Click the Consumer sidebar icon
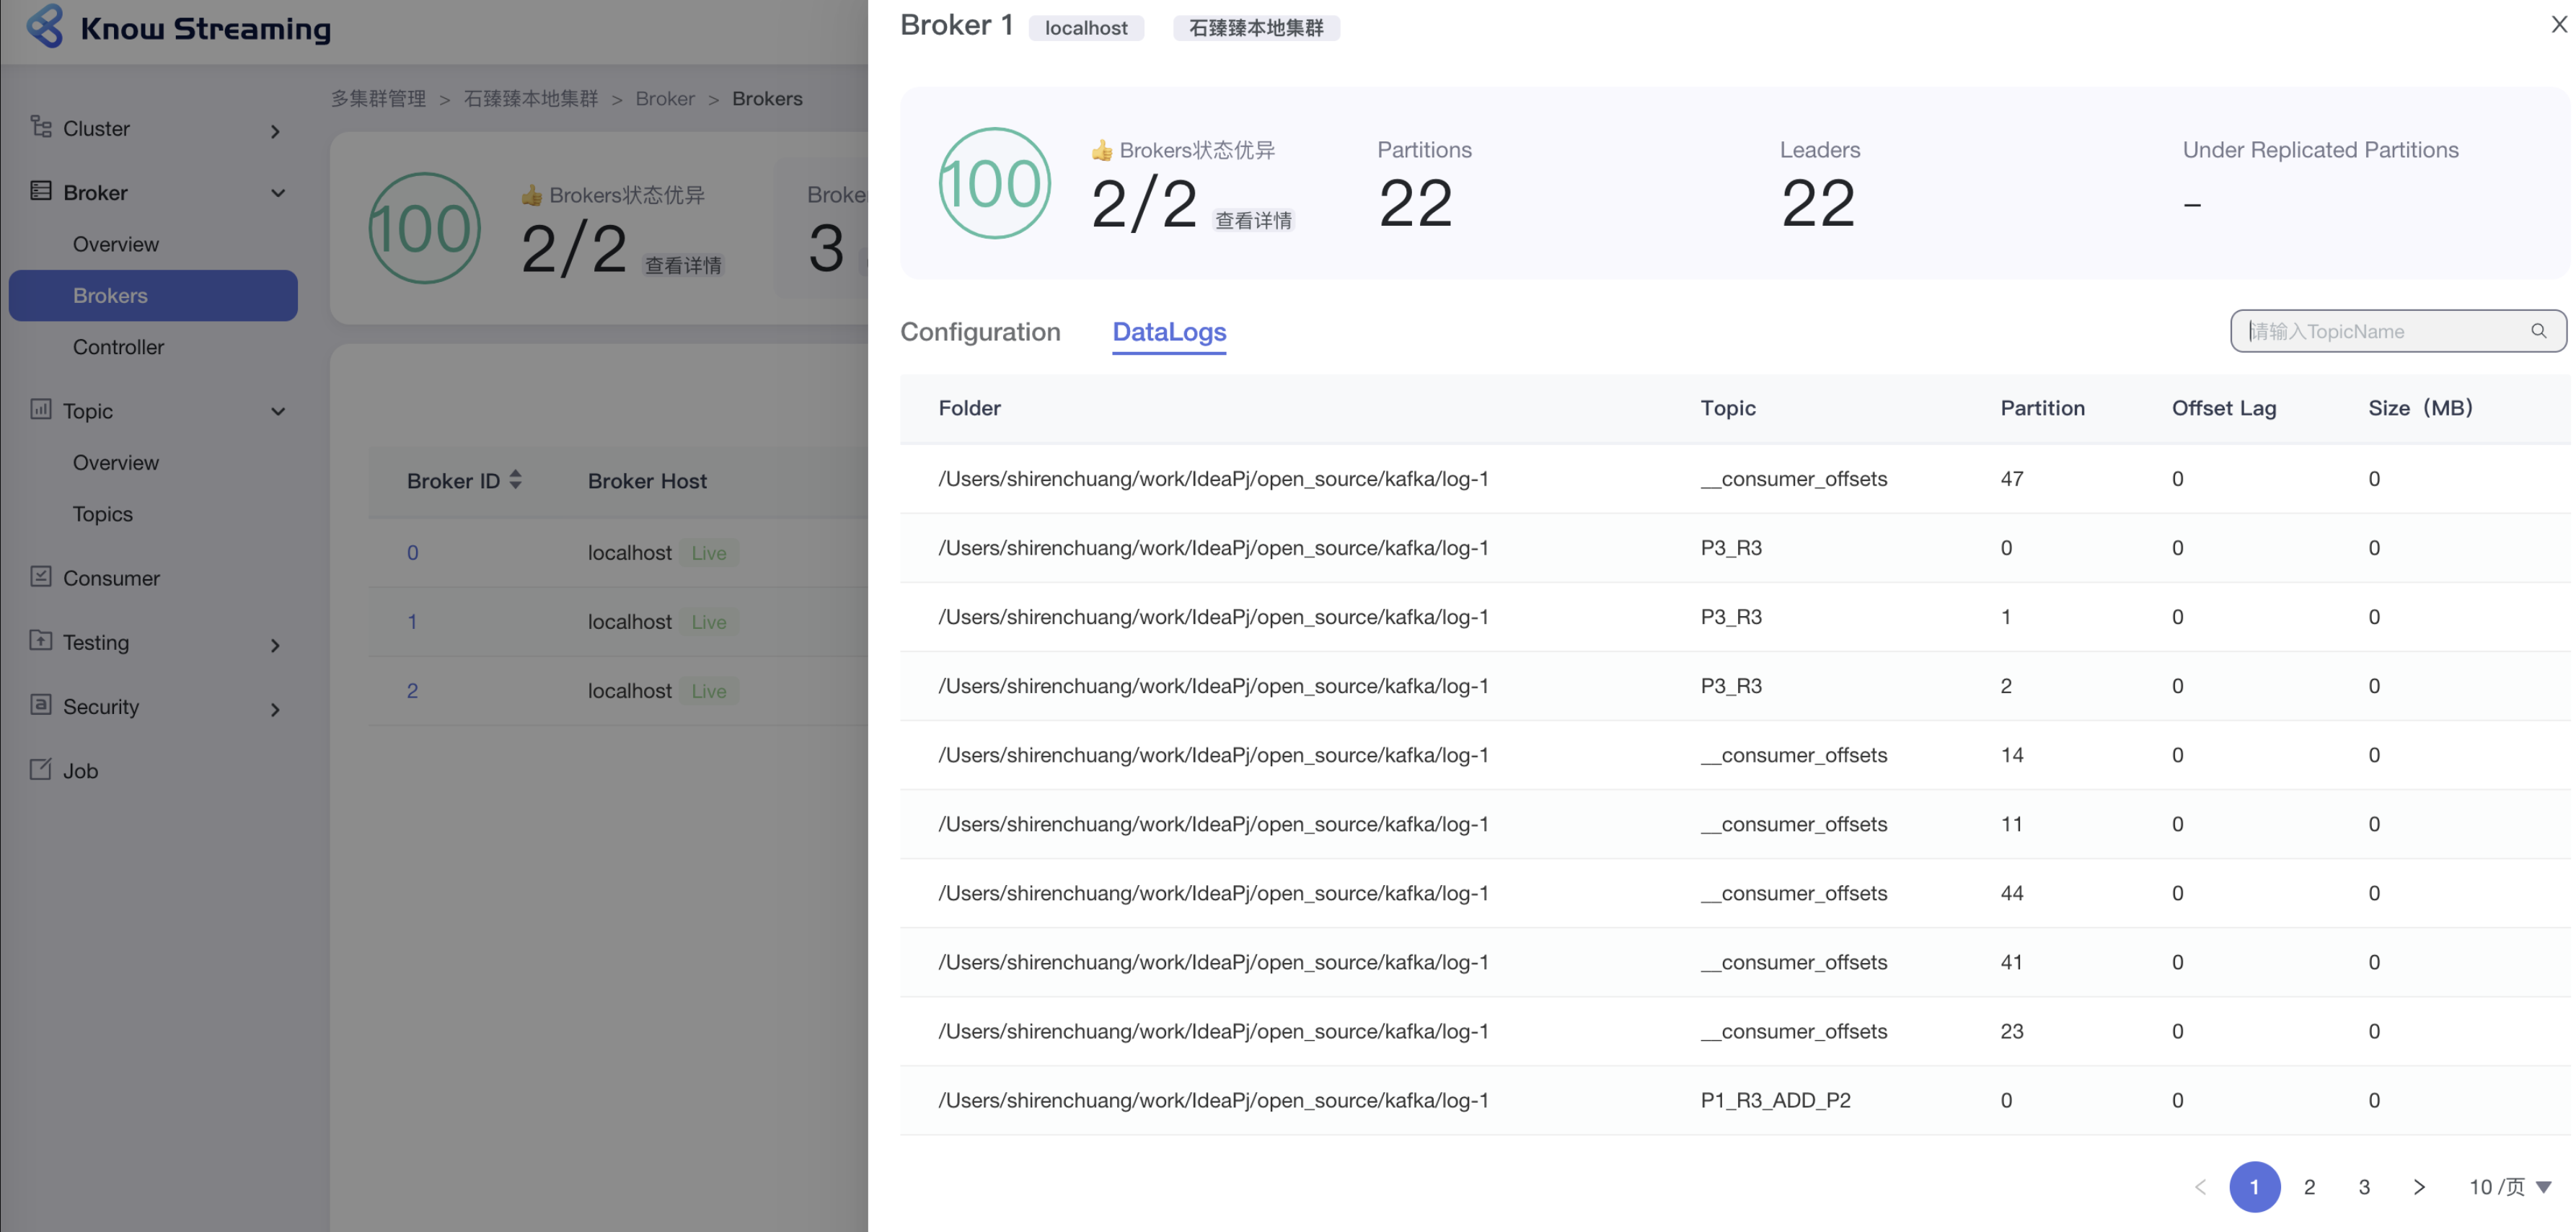2576x1232 pixels. tap(41, 577)
